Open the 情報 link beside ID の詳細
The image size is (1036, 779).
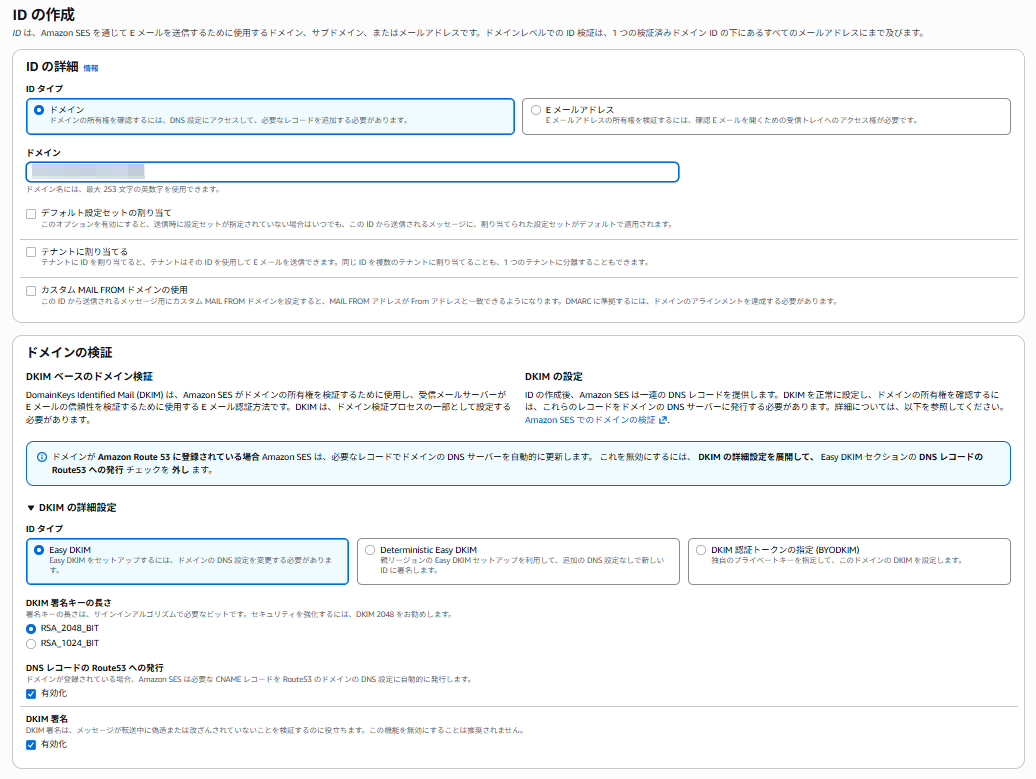click(91, 68)
